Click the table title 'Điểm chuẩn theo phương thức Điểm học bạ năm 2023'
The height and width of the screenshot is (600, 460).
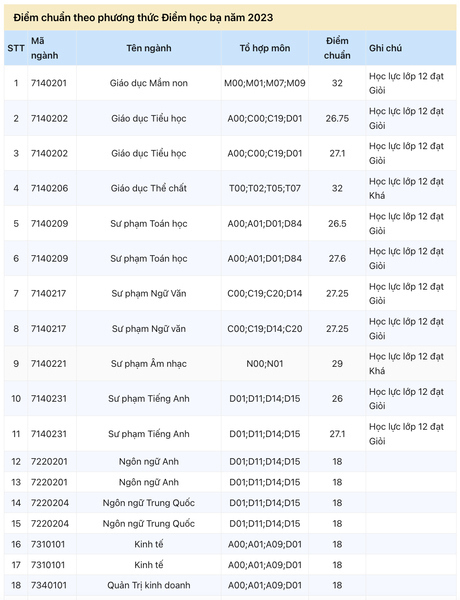point(143,18)
